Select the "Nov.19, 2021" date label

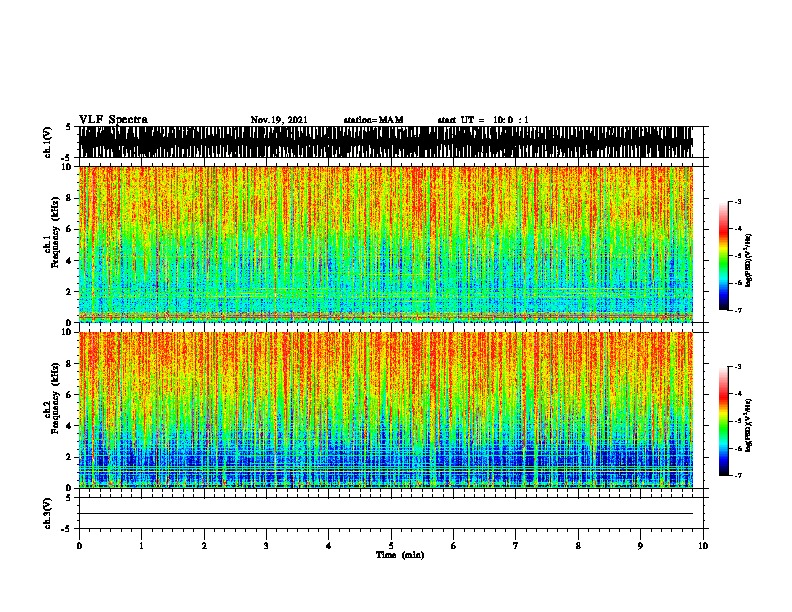279,120
